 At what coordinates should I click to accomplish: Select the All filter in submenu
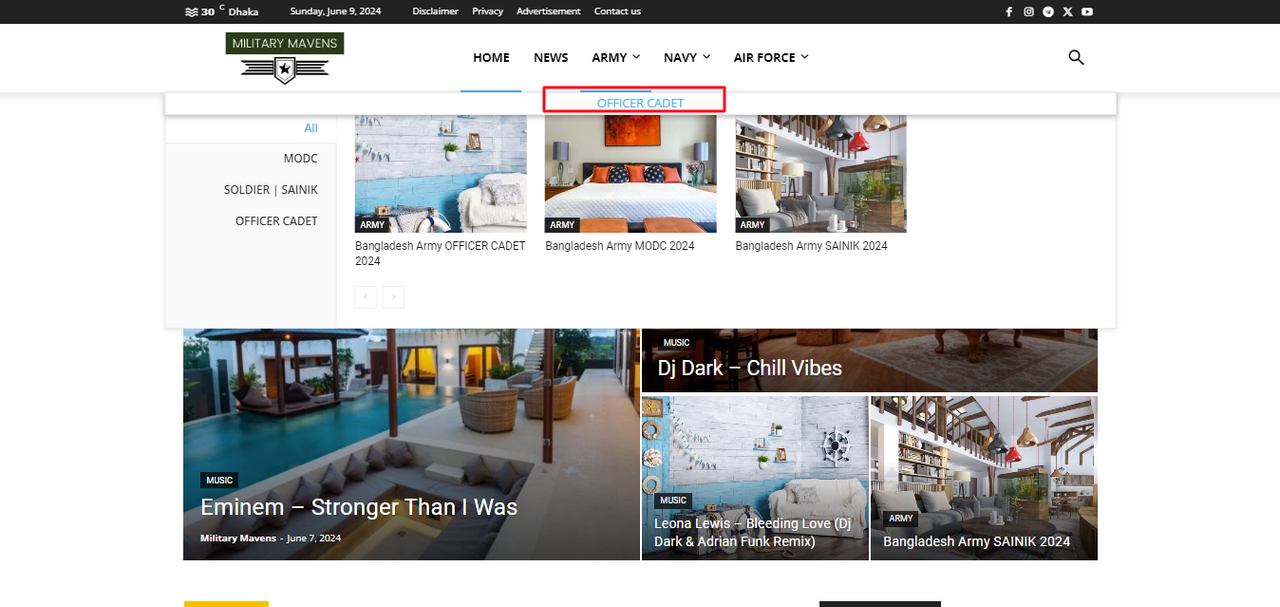(311, 128)
